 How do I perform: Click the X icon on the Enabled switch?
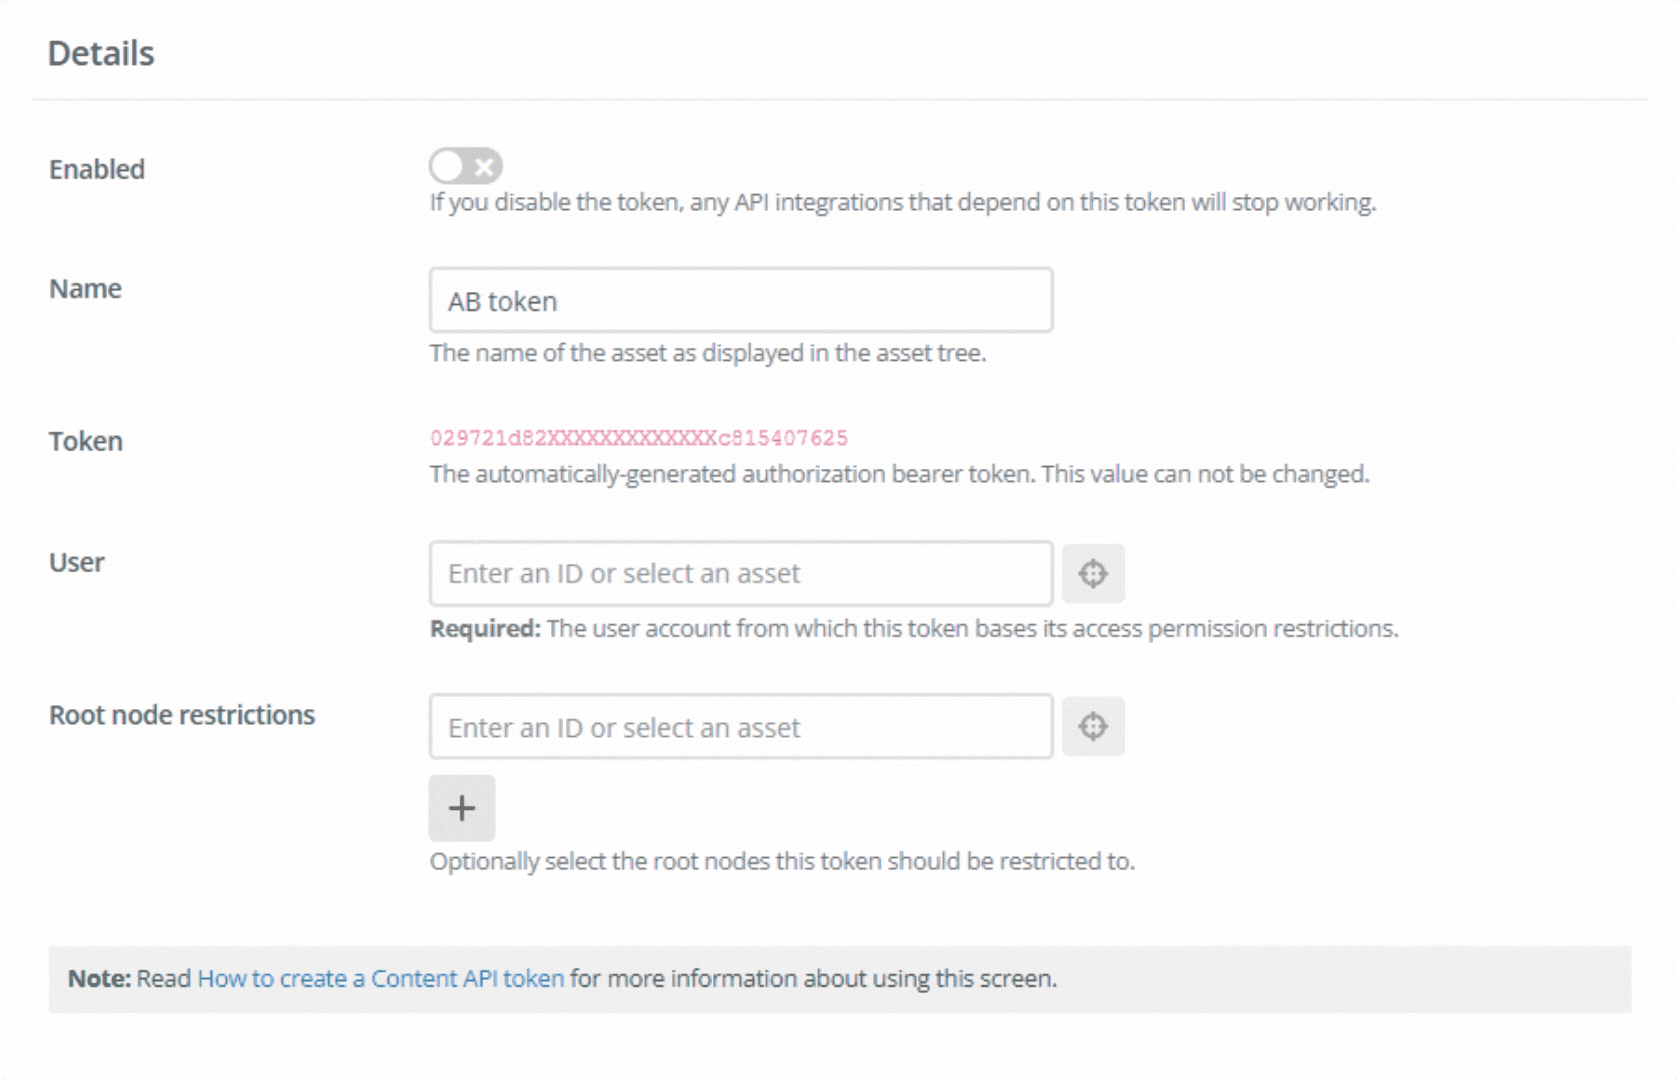(483, 165)
